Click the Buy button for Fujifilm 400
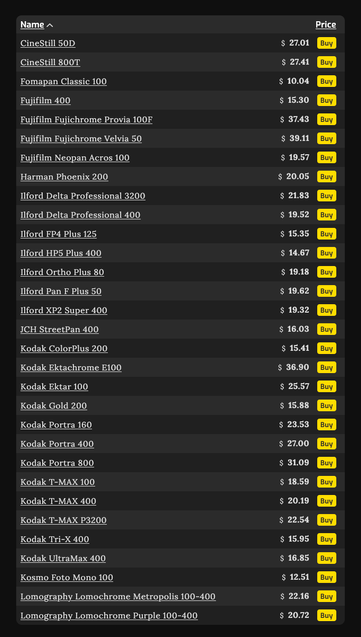The image size is (361, 637). point(326,100)
